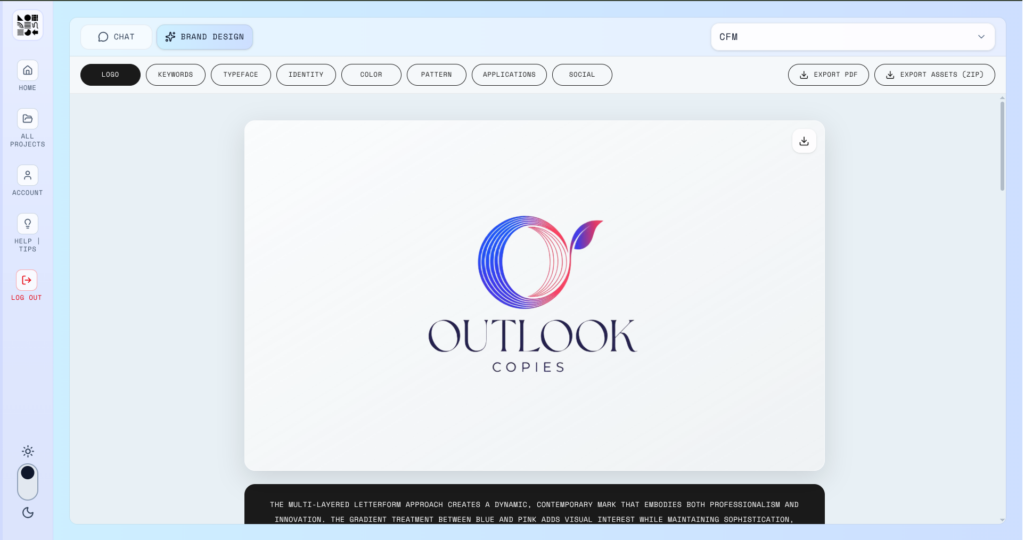Open Help and Tips lightbulb icon

tap(27, 224)
